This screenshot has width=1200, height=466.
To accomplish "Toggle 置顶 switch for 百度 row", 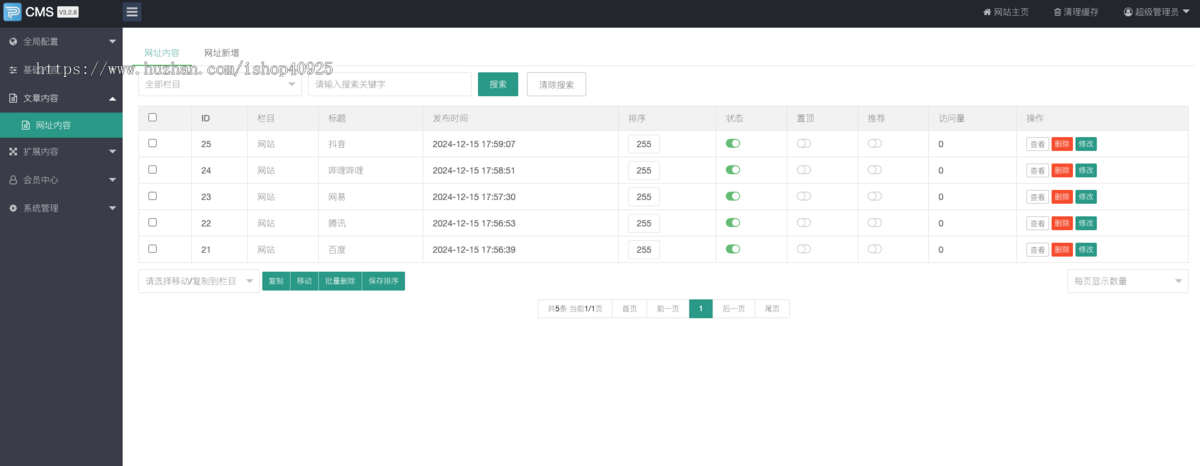I will pos(804,248).
